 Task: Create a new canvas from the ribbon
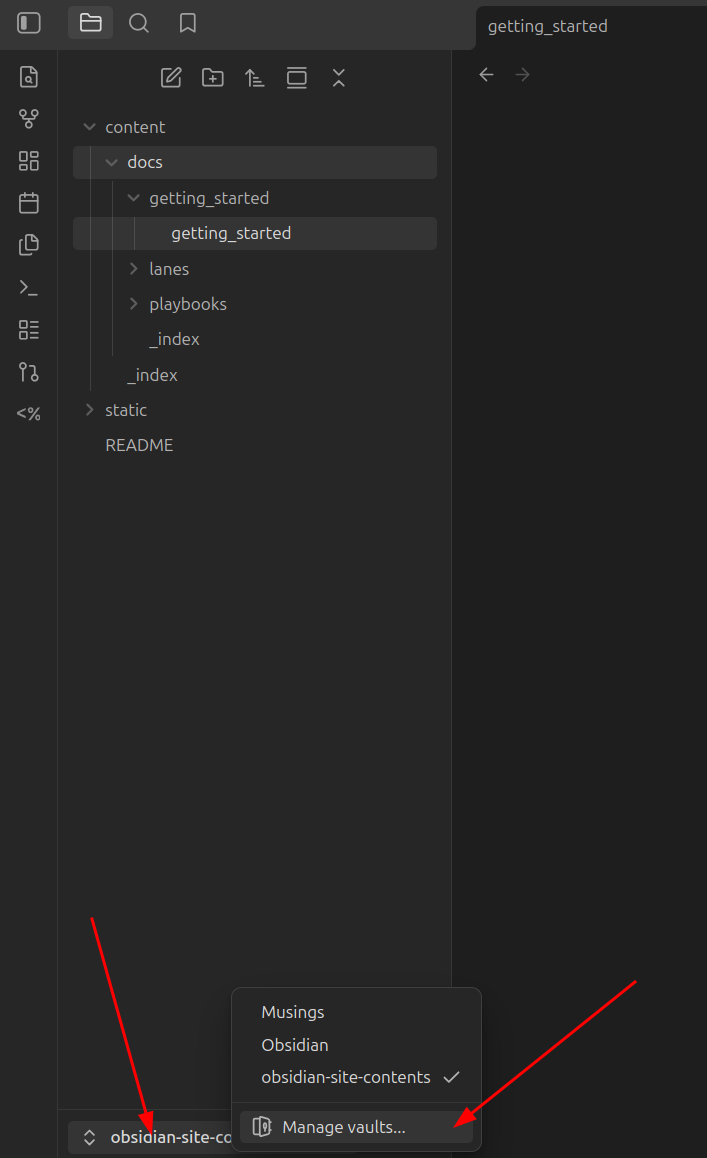tap(29, 161)
